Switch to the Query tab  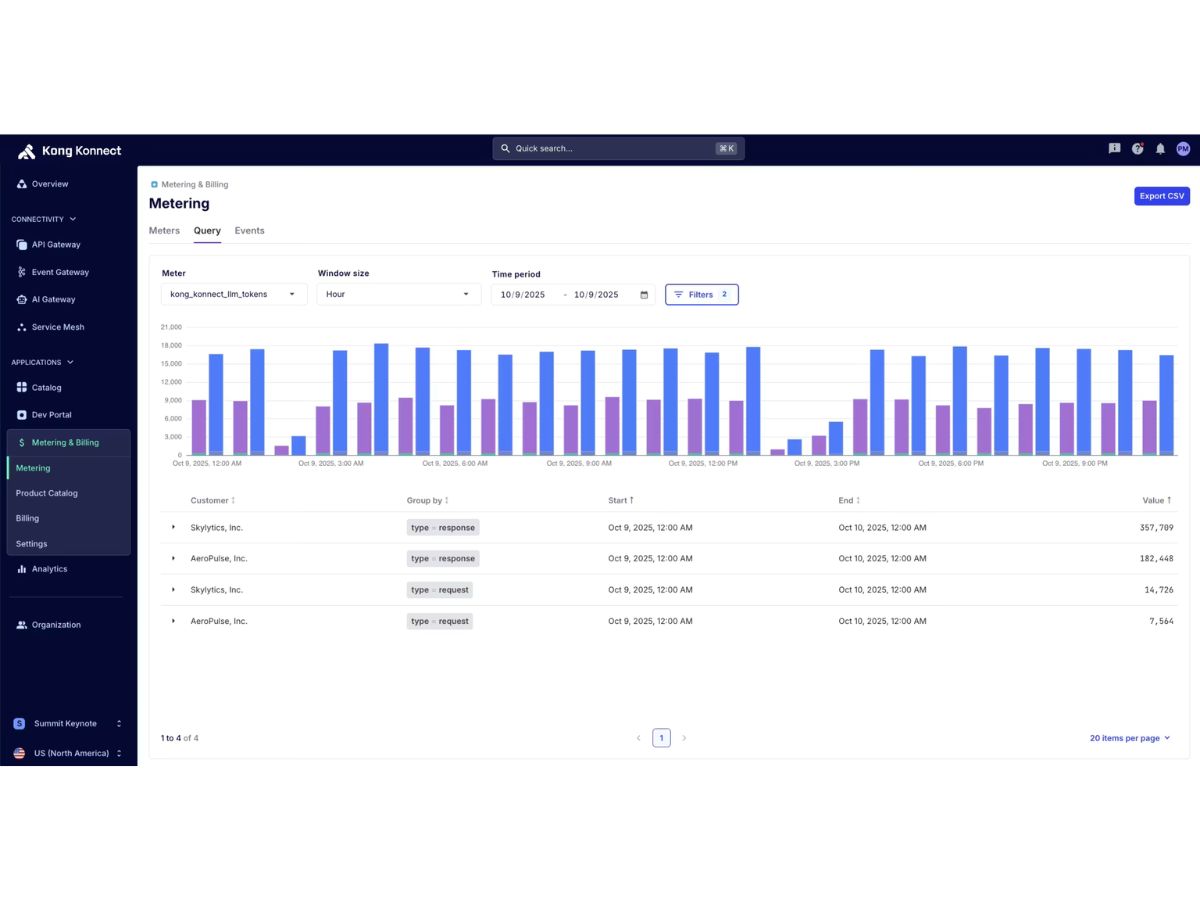point(207,231)
